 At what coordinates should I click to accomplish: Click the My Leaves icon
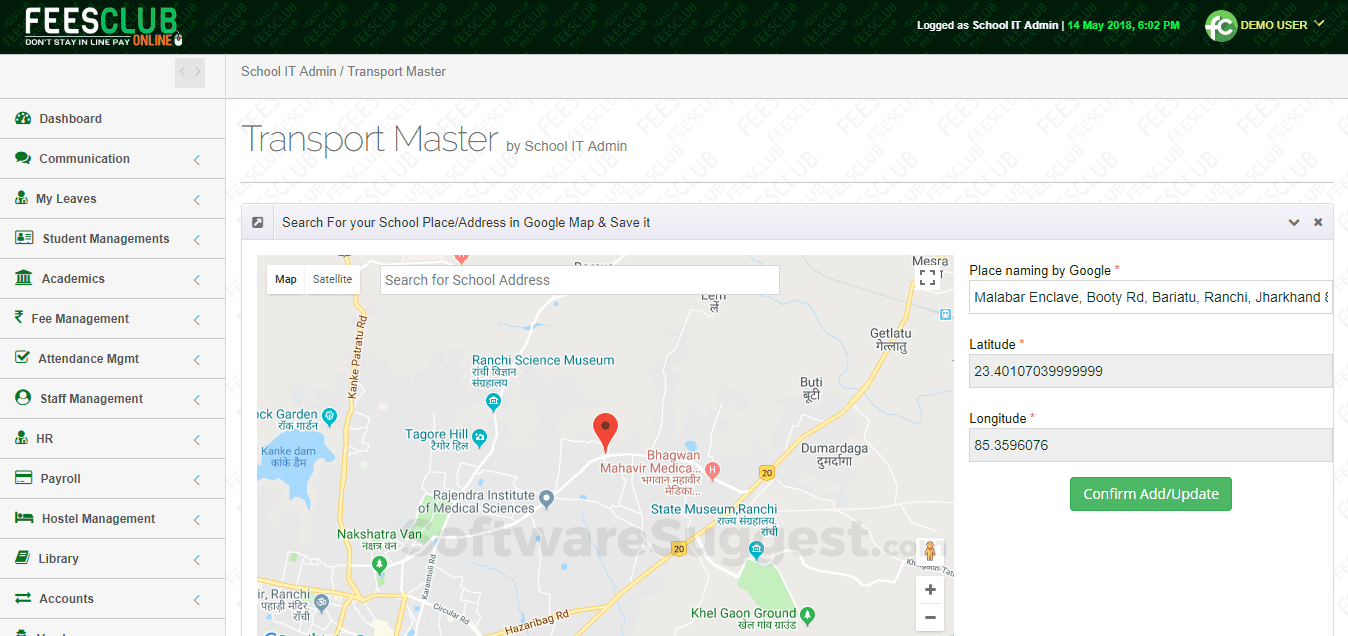click(22, 198)
